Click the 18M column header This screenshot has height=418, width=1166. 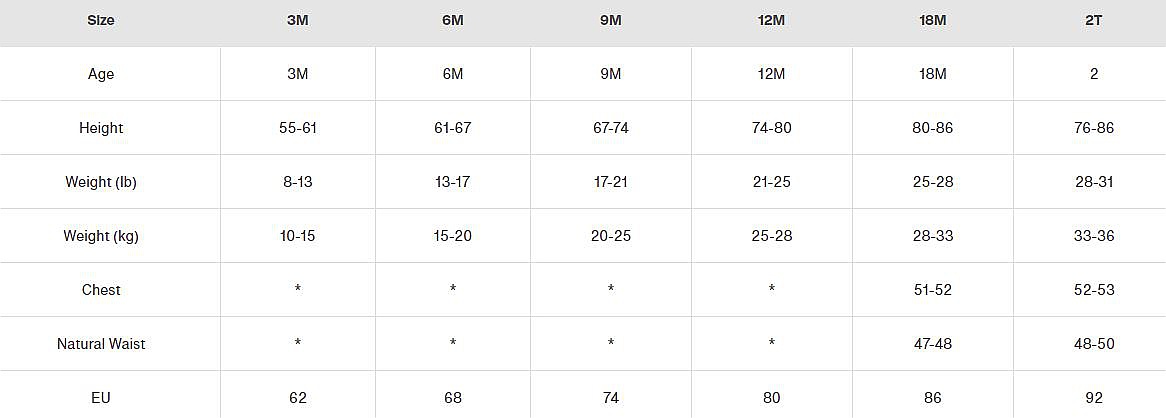tap(932, 20)
